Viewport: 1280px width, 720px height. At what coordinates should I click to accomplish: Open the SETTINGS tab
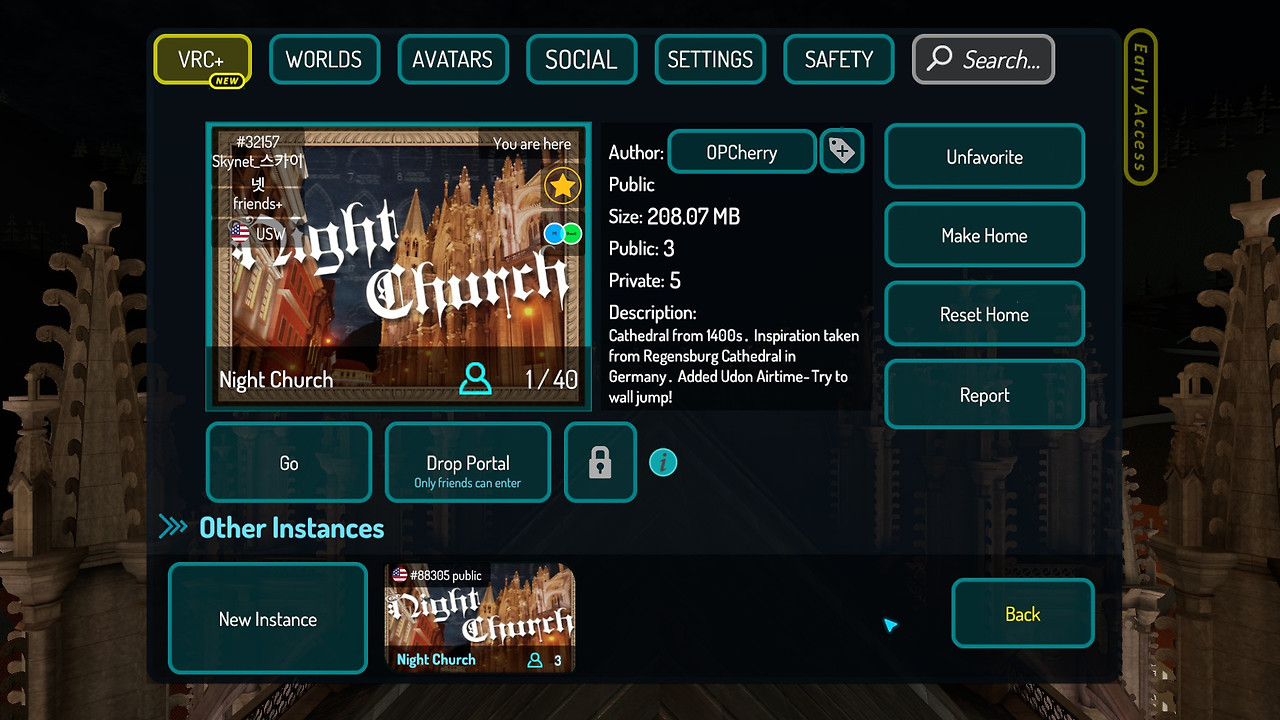710,59
